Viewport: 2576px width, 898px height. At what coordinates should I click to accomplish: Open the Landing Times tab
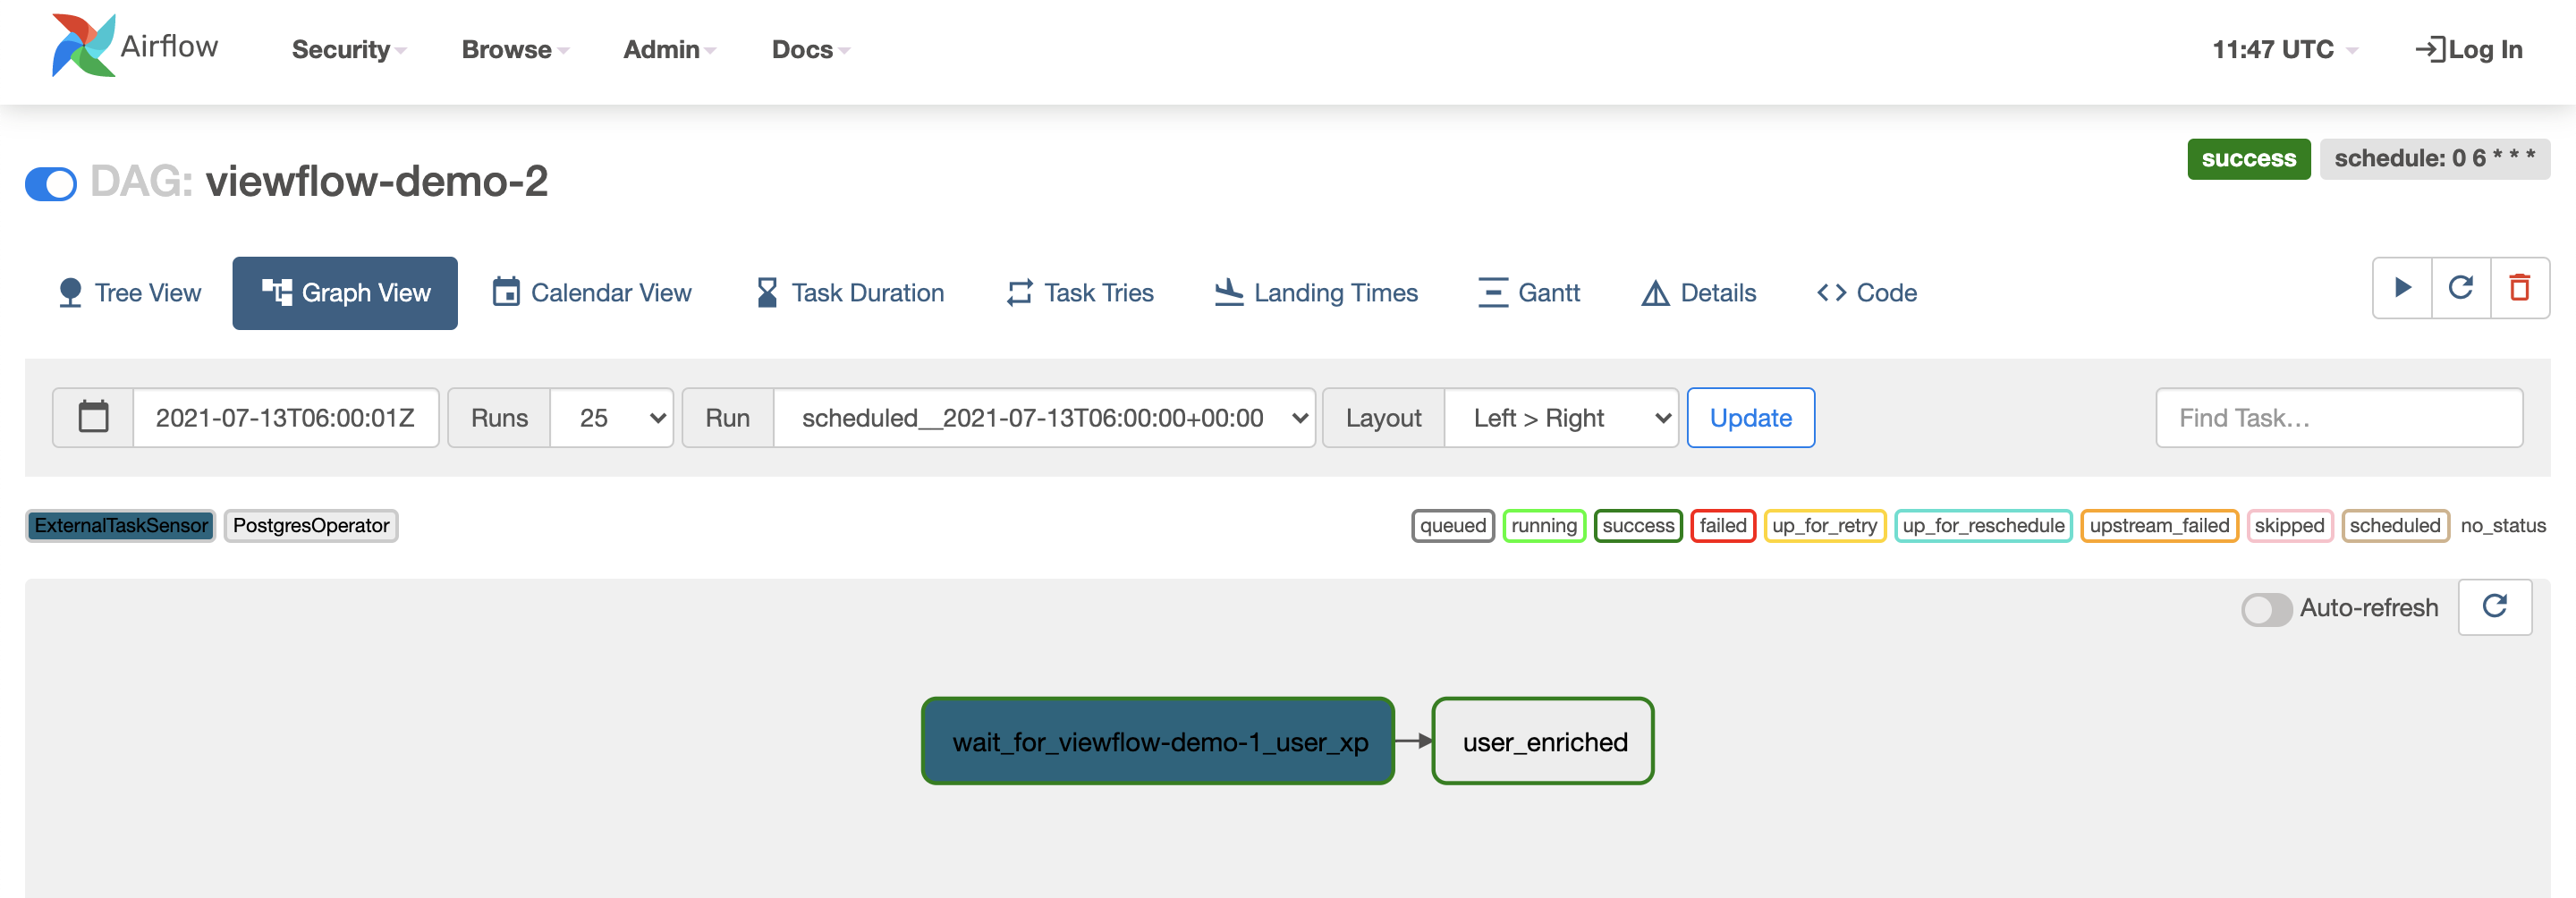pos(1315,293)
